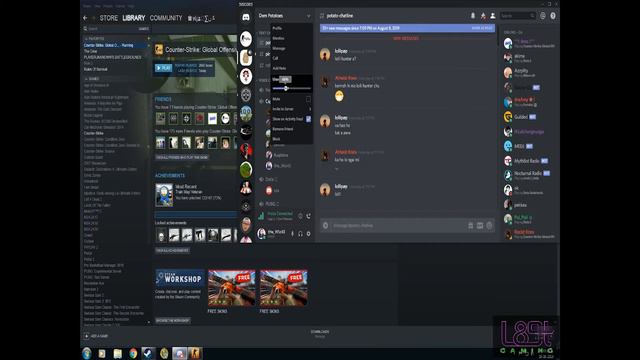This screenshot has width=640, height=360.
Task: Open Steam username menu next to Community
Action: coord(201,18)
